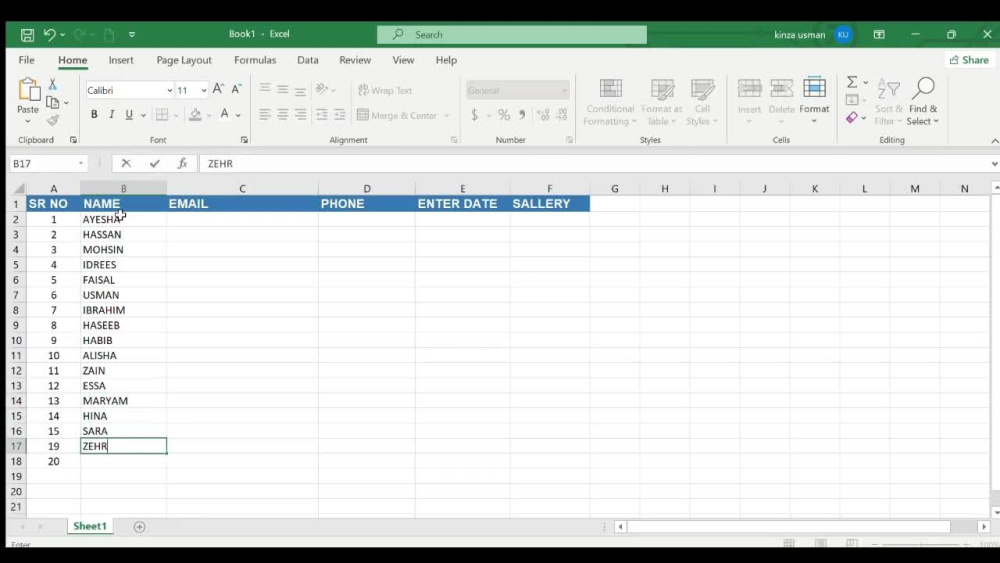Increase font size with larger A icon
This screenshot has width=1000, height=563.
(x=218, y=89)
